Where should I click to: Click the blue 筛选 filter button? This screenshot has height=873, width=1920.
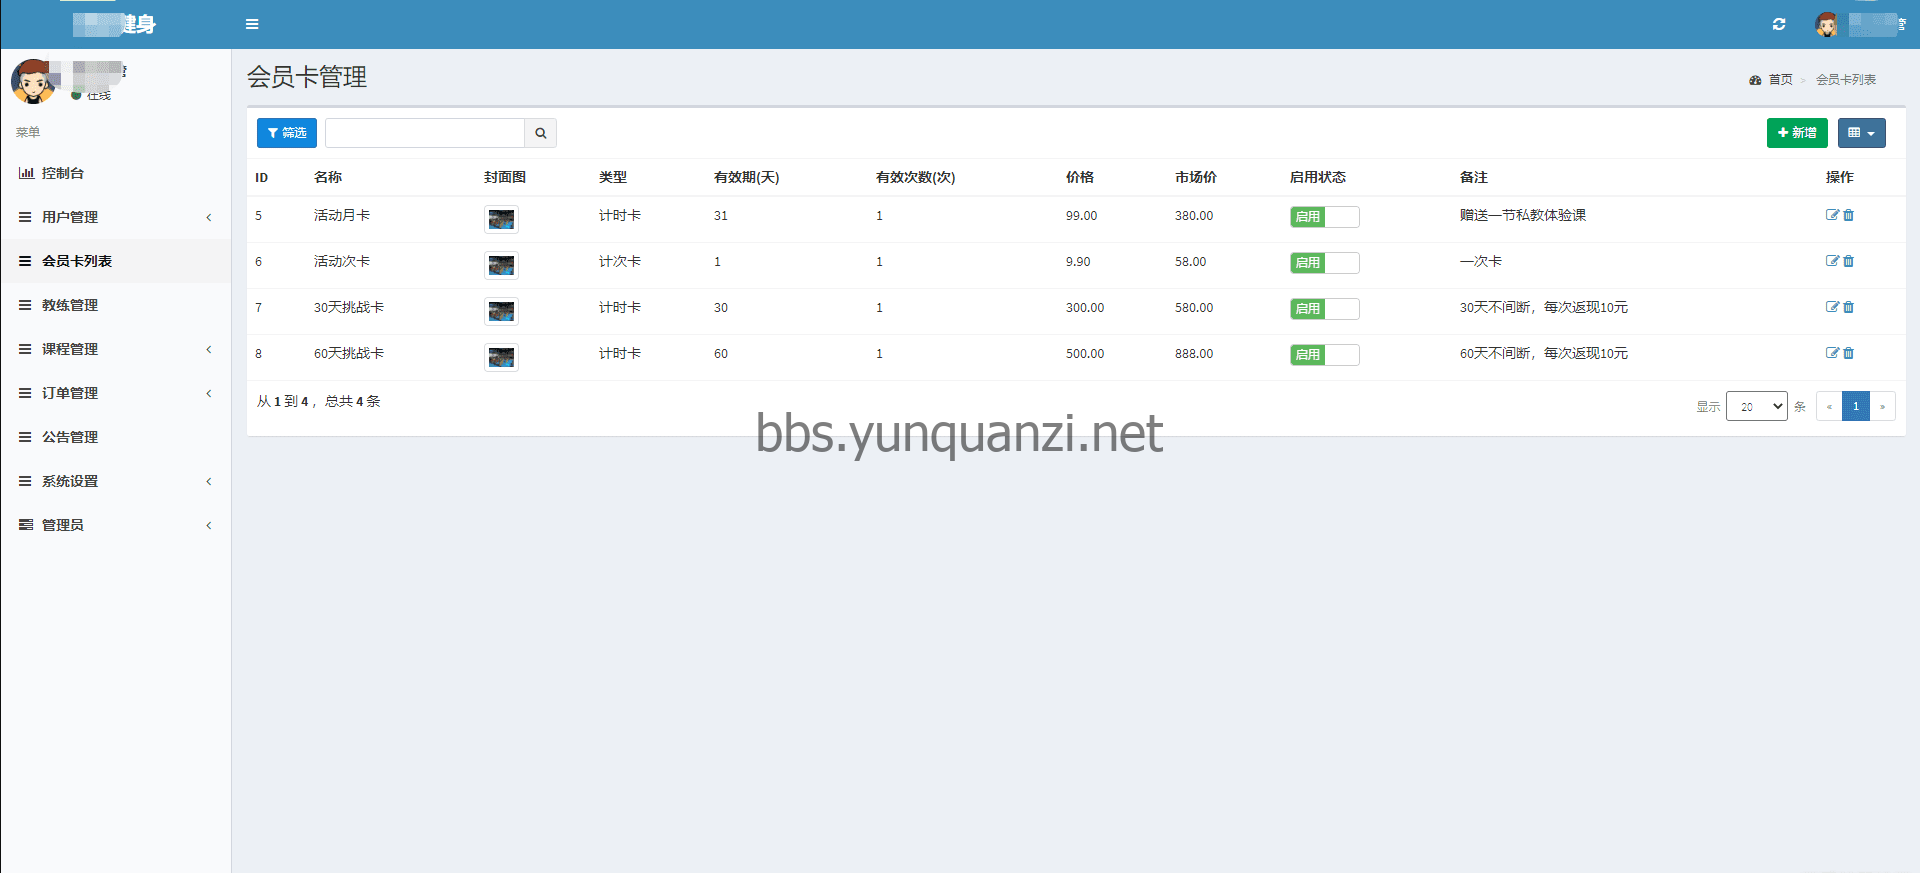point(287,133)
